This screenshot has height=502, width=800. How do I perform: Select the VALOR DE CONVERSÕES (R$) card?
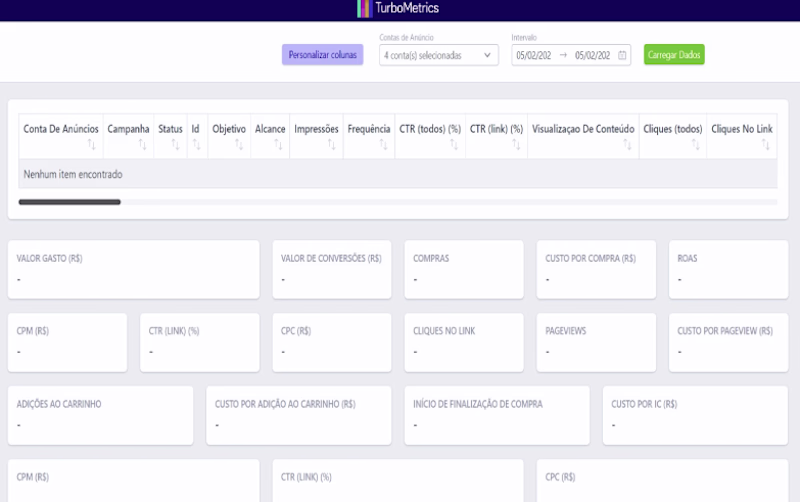(x=332, y=269)
